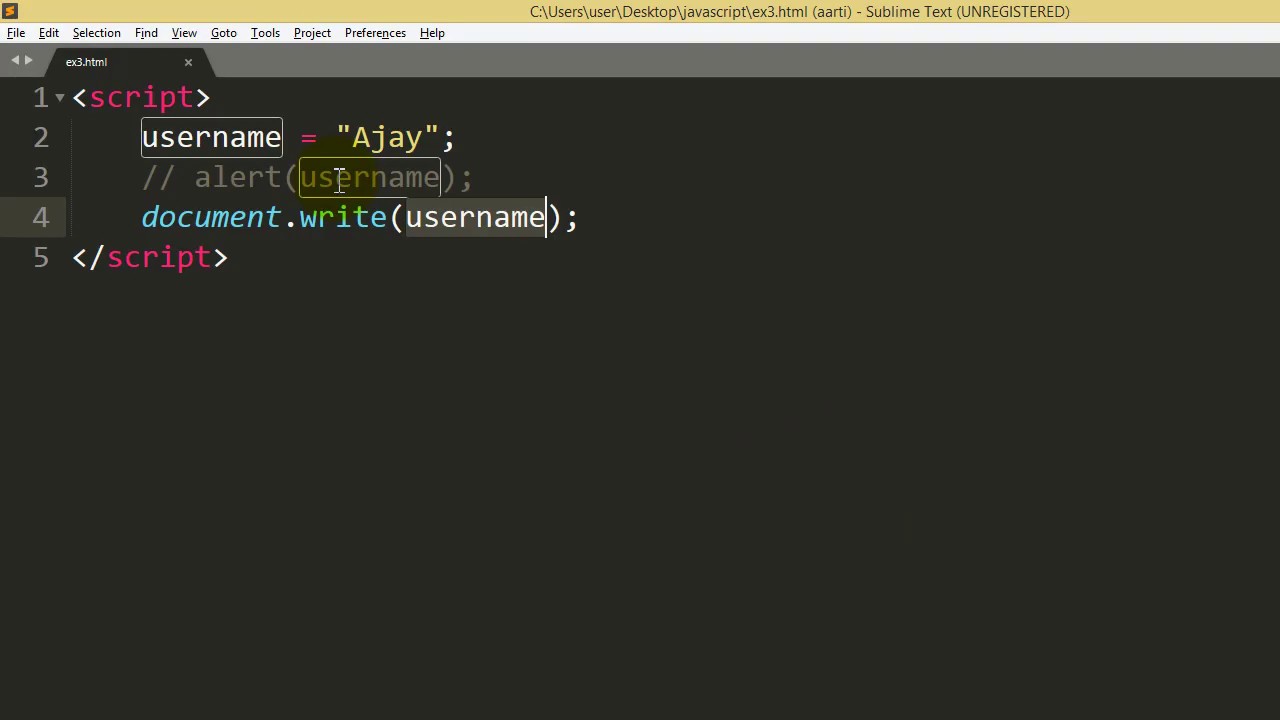1280x720 pixels.
Task: Open the Goto menu
Action: point(224,33)
